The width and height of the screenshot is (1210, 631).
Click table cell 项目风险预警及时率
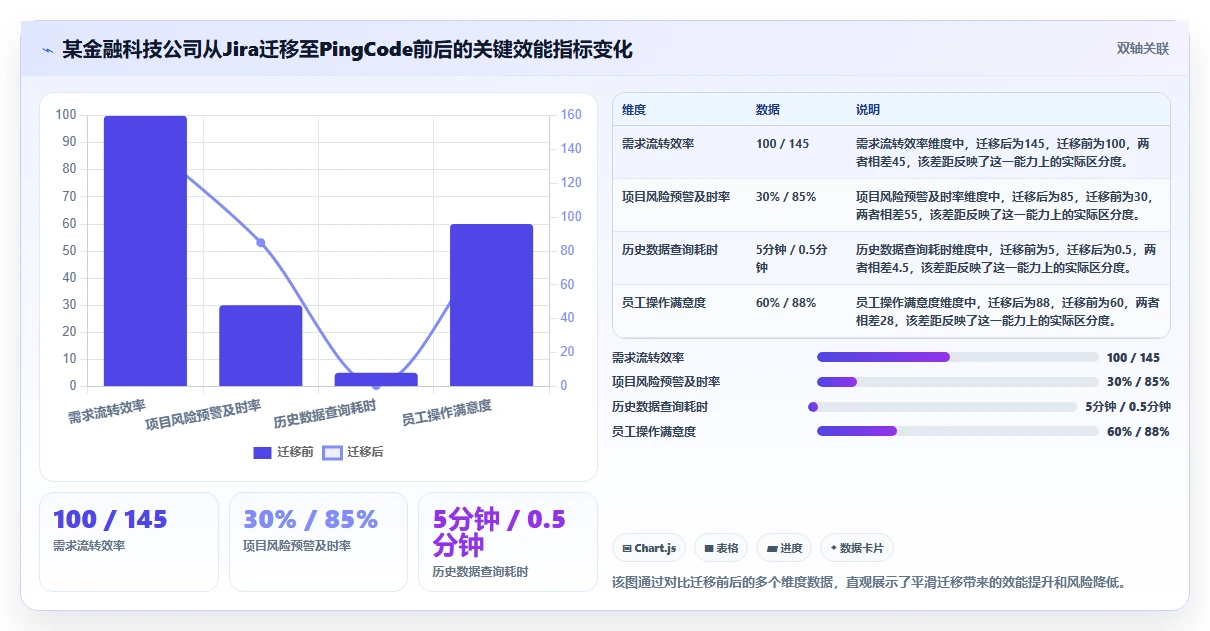point(676,197)
